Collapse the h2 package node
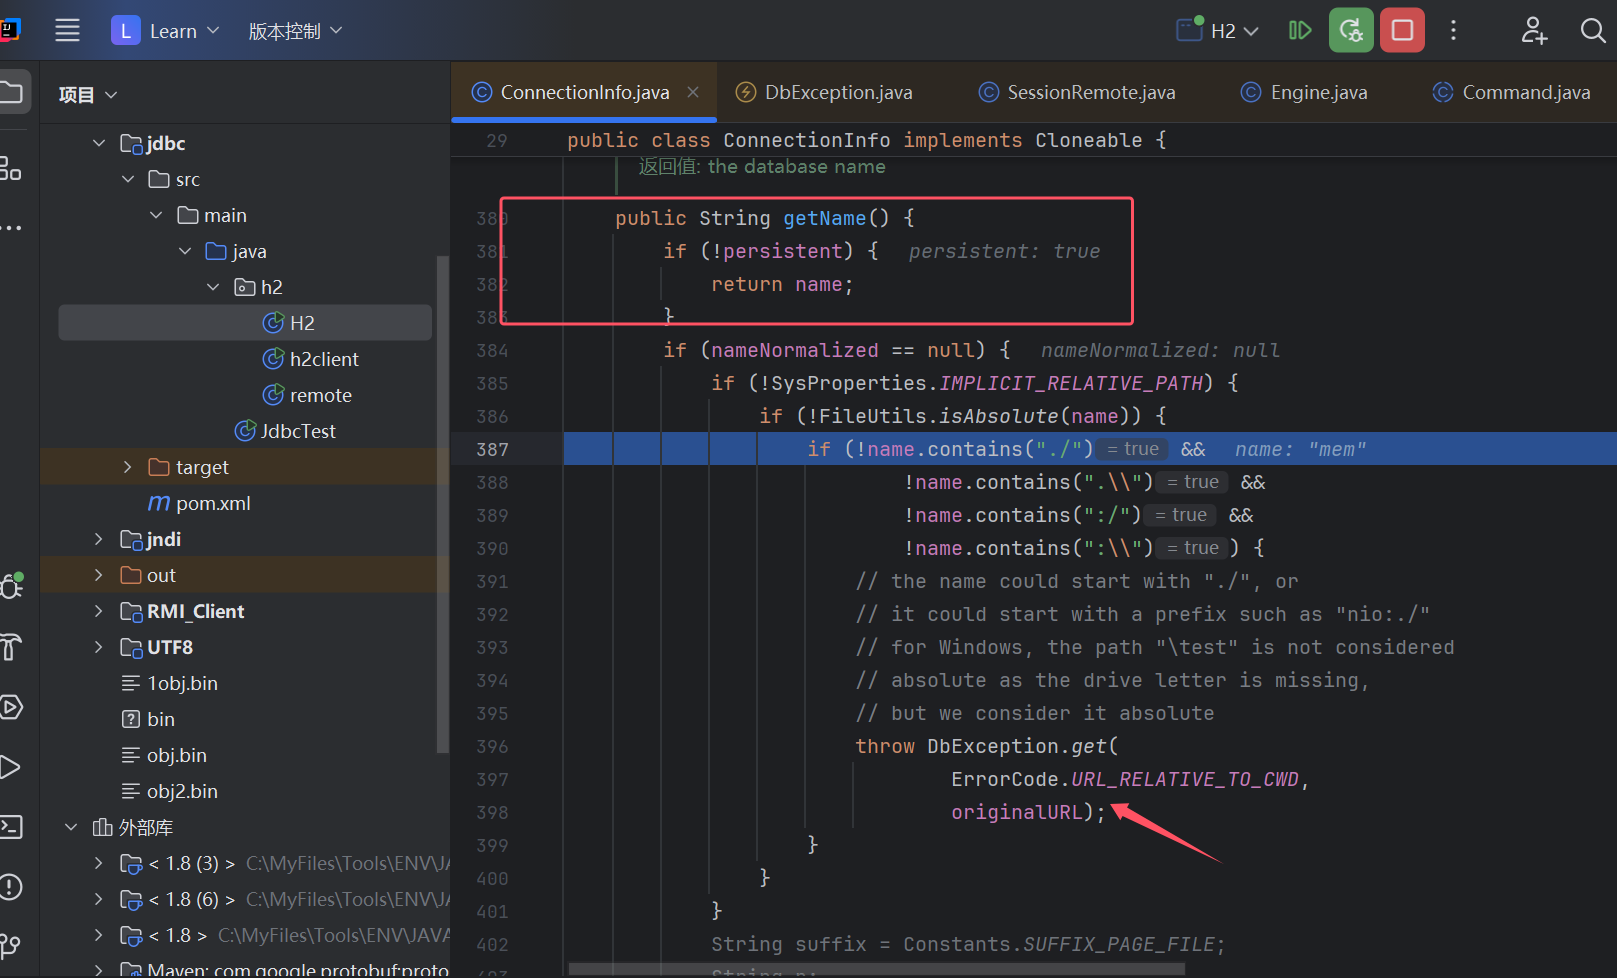 (213, 287)
